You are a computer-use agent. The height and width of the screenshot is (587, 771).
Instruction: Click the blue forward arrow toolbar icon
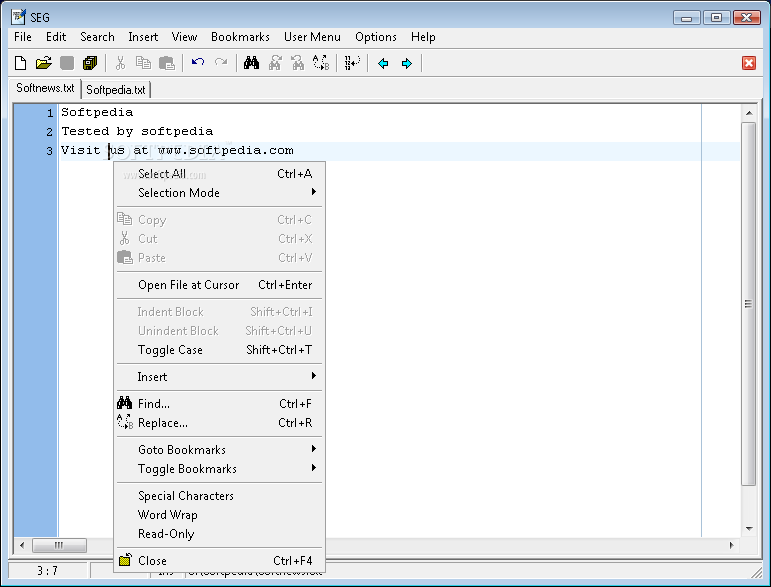pos(406,63)
